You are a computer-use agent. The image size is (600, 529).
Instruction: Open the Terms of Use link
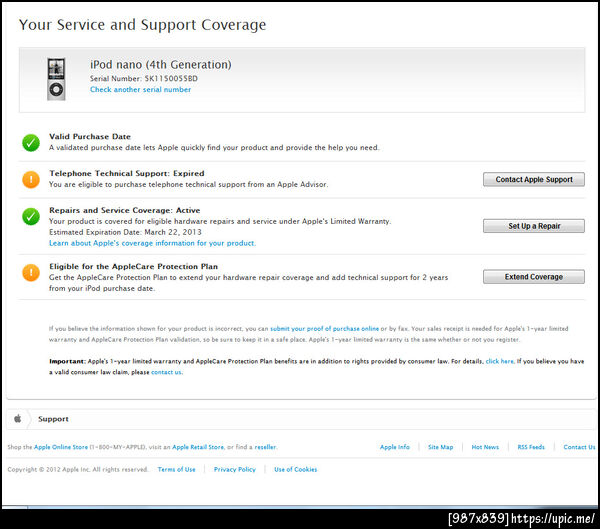pyautogui.click(x=177, y=469)
